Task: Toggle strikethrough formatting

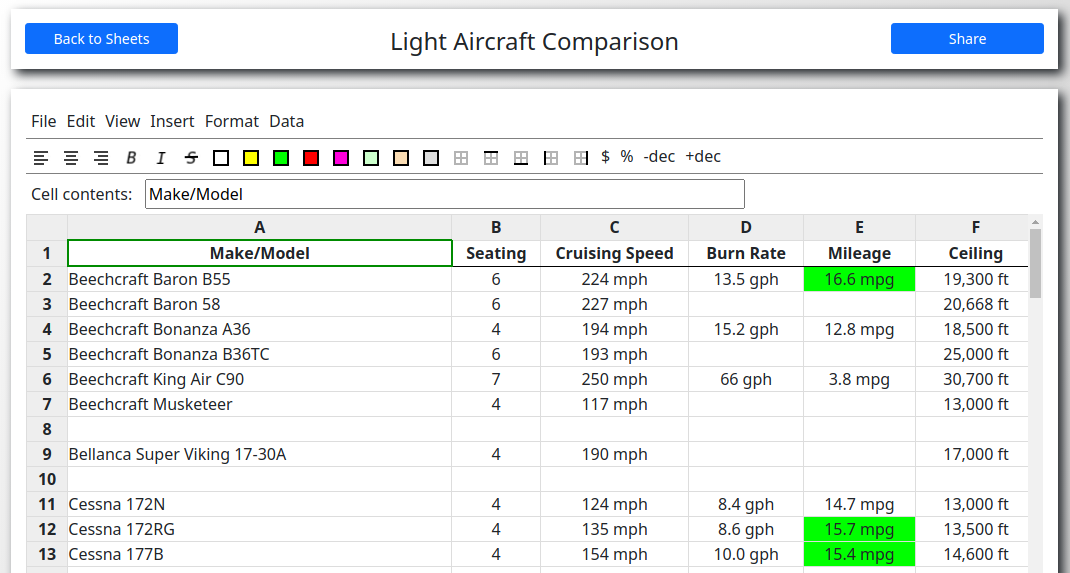Action: coord(191,158)
